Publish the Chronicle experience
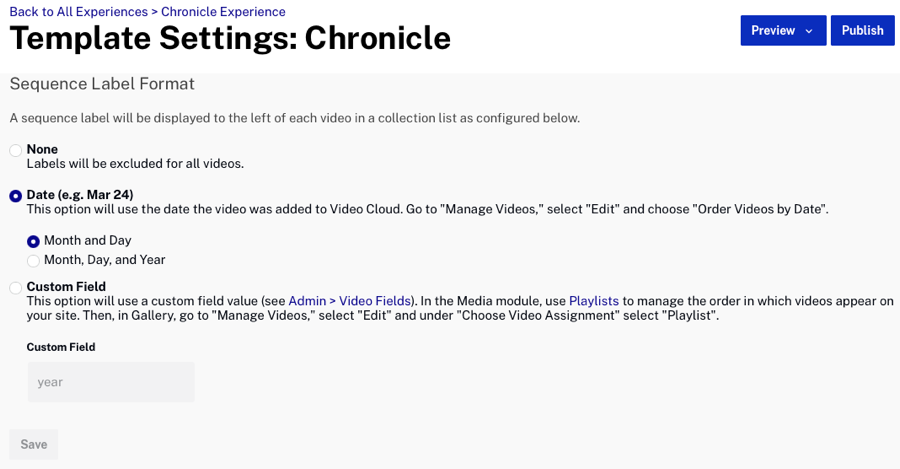The height and width of the screenshot is (469, 900). [862, 30]
